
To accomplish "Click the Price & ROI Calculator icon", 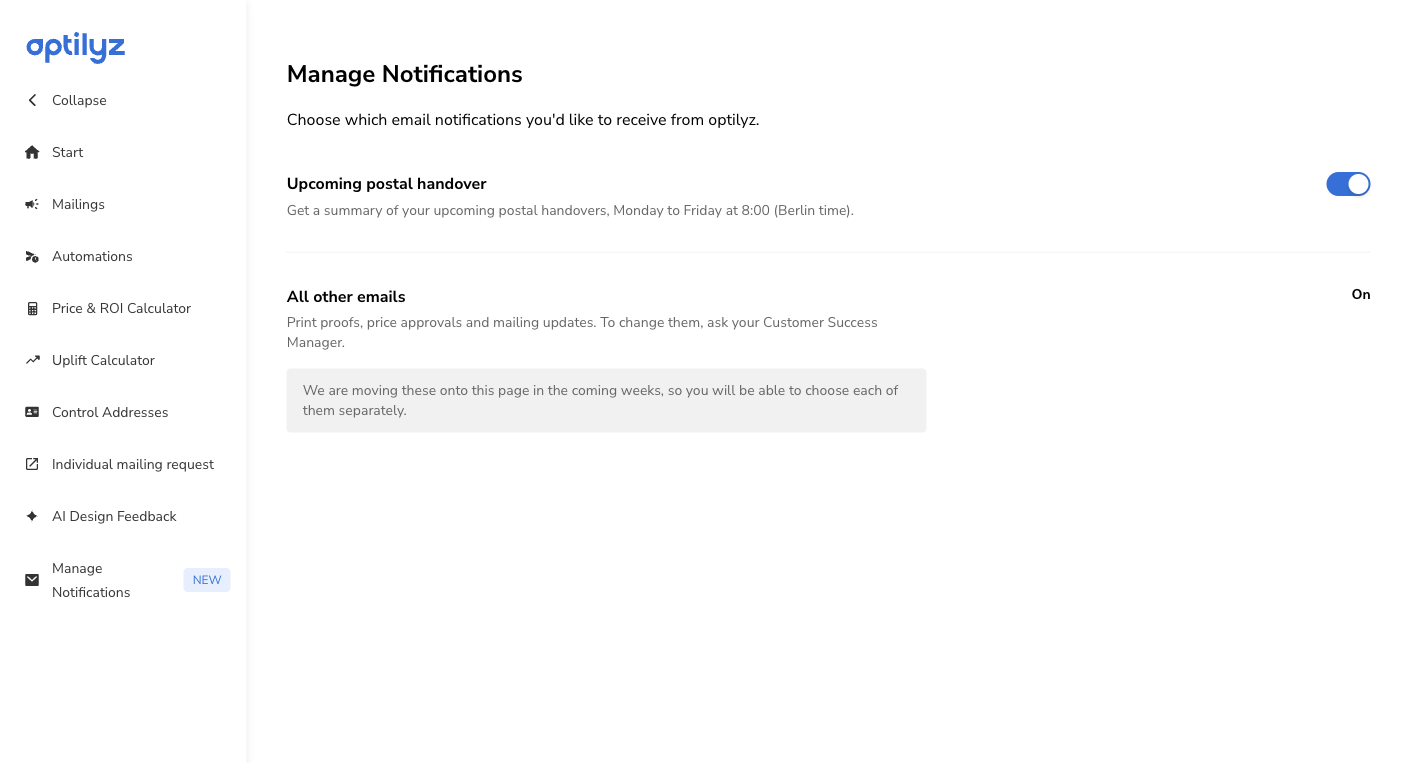I will point(32,308).
